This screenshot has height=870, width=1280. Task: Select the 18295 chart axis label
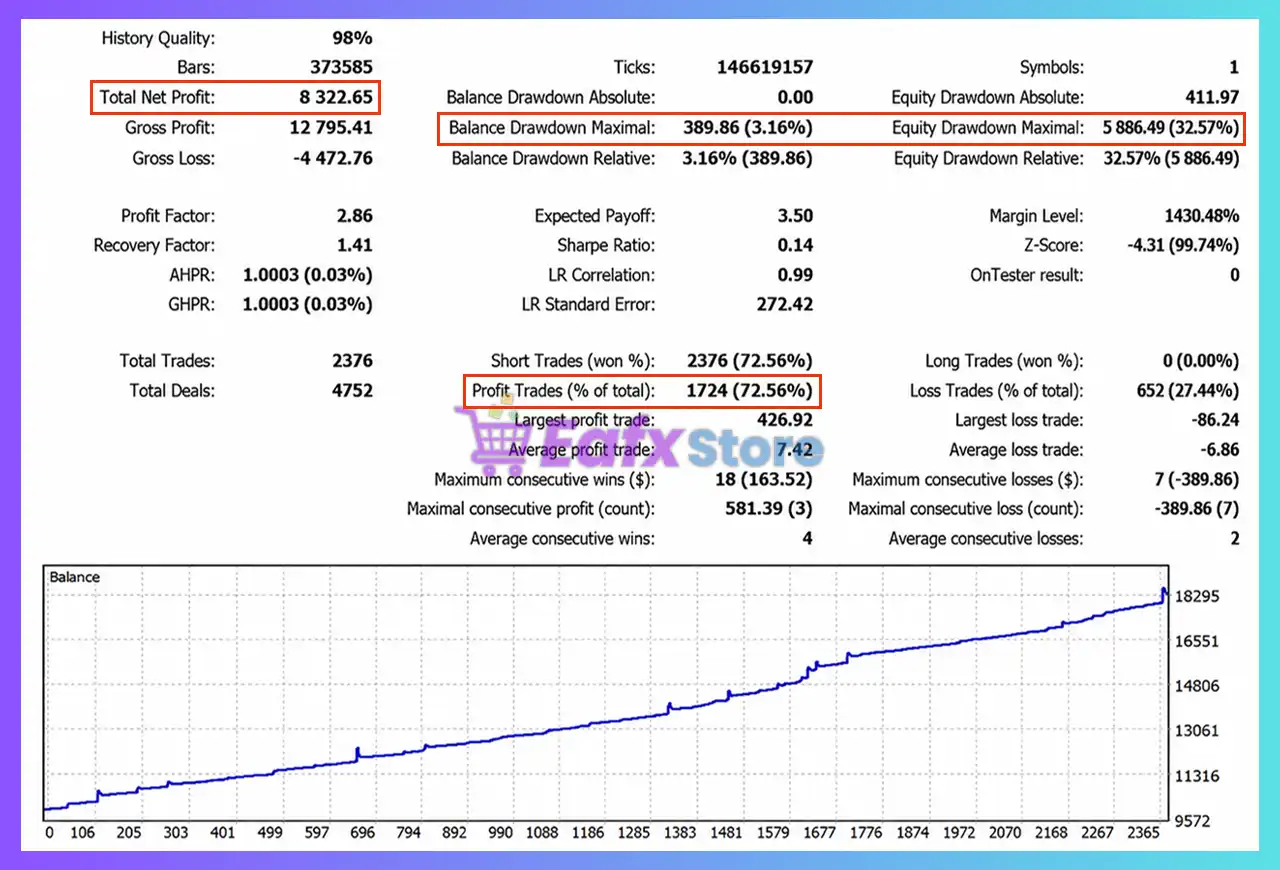coord(1196,596)
